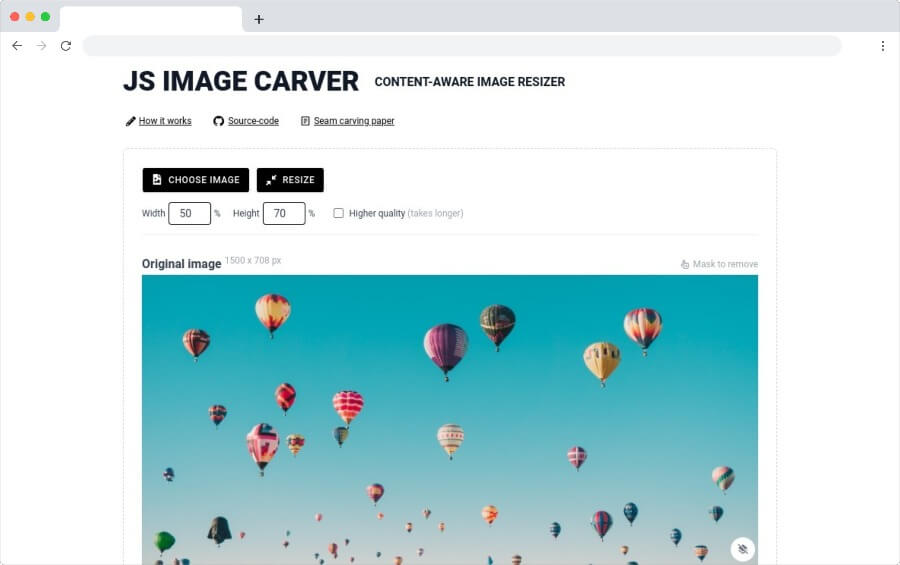Click the hand icon next to Mask to remove
The image size is (900, 565).
pos(685,265)
